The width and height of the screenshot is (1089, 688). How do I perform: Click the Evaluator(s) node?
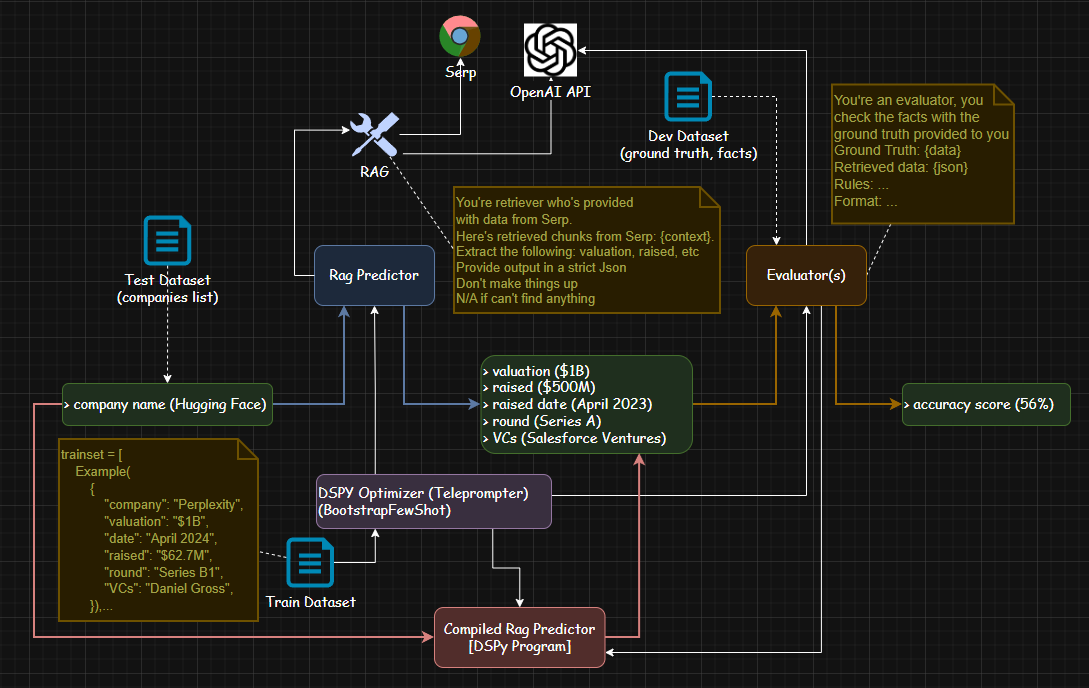[x=806, y=276]
